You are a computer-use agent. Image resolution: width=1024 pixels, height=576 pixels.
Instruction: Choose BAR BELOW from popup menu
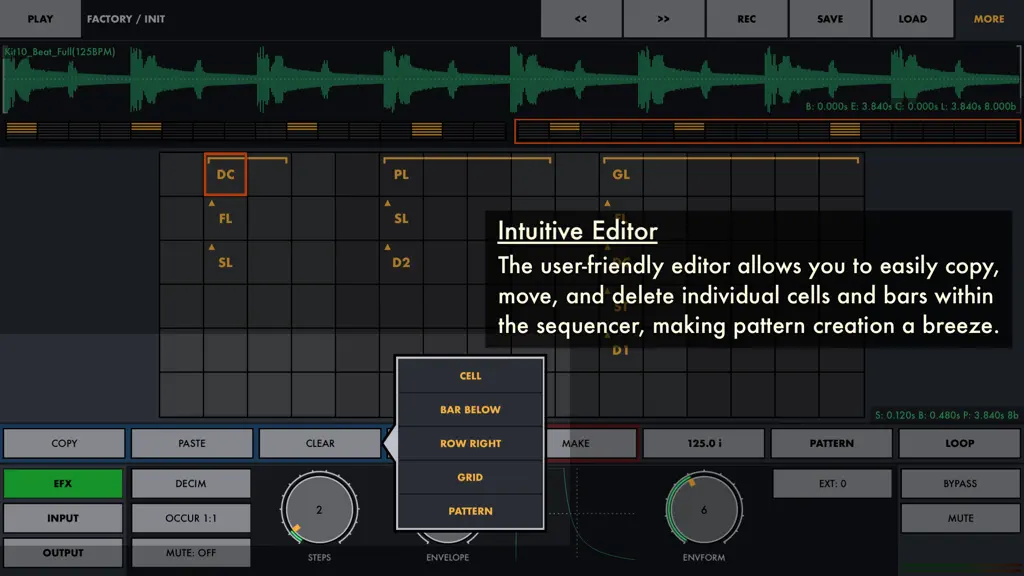pos(470,409)
